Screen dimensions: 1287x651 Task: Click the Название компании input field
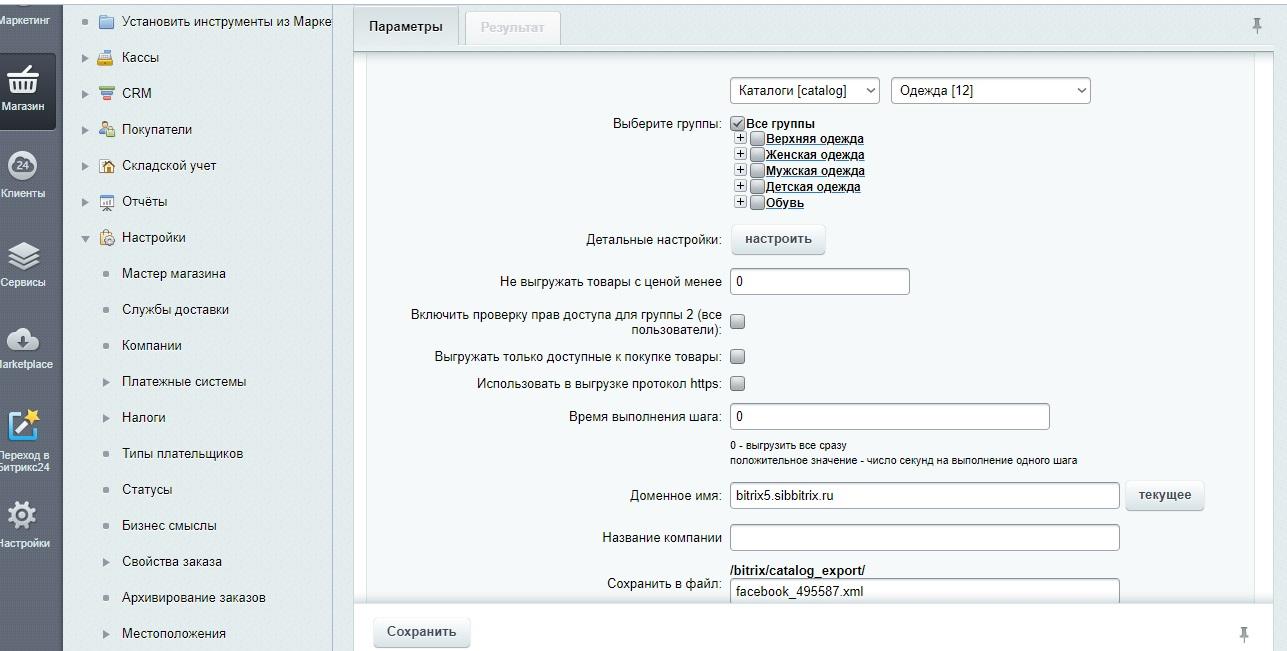tap(925, 537)
